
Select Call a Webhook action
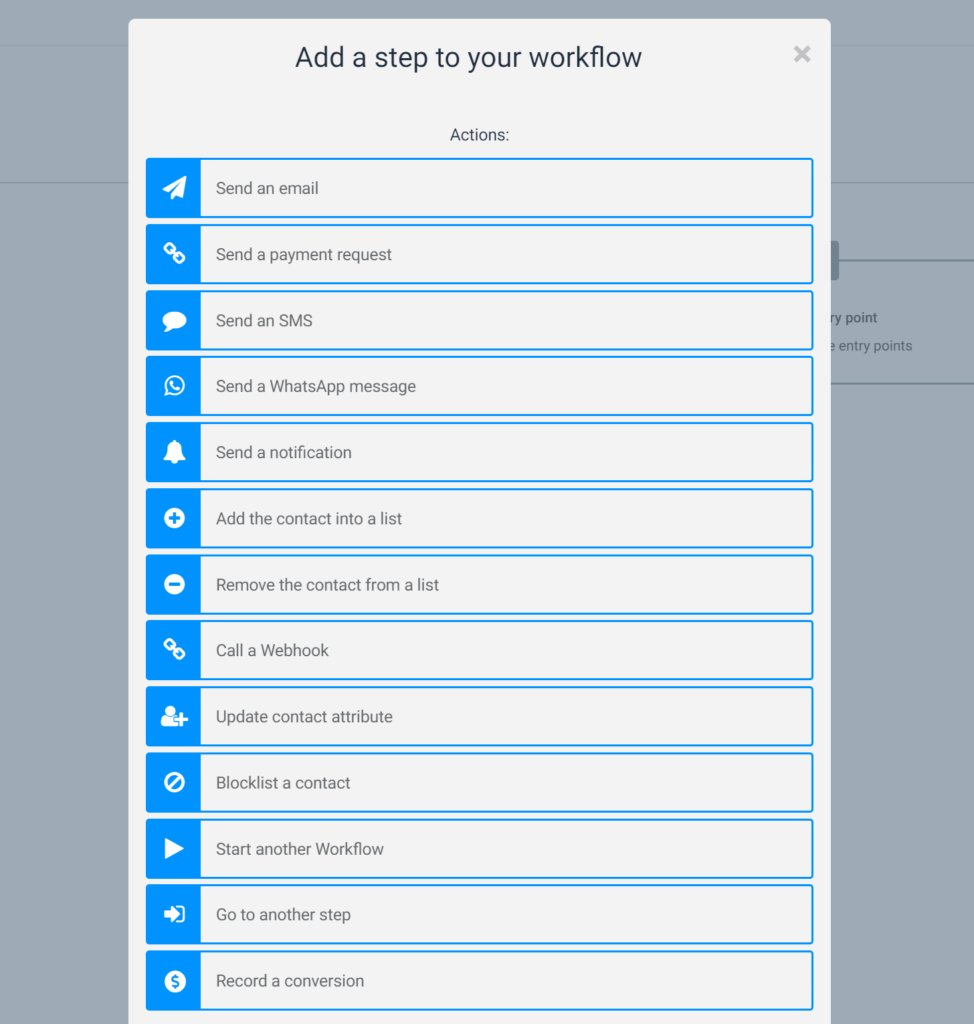point(272,651)
